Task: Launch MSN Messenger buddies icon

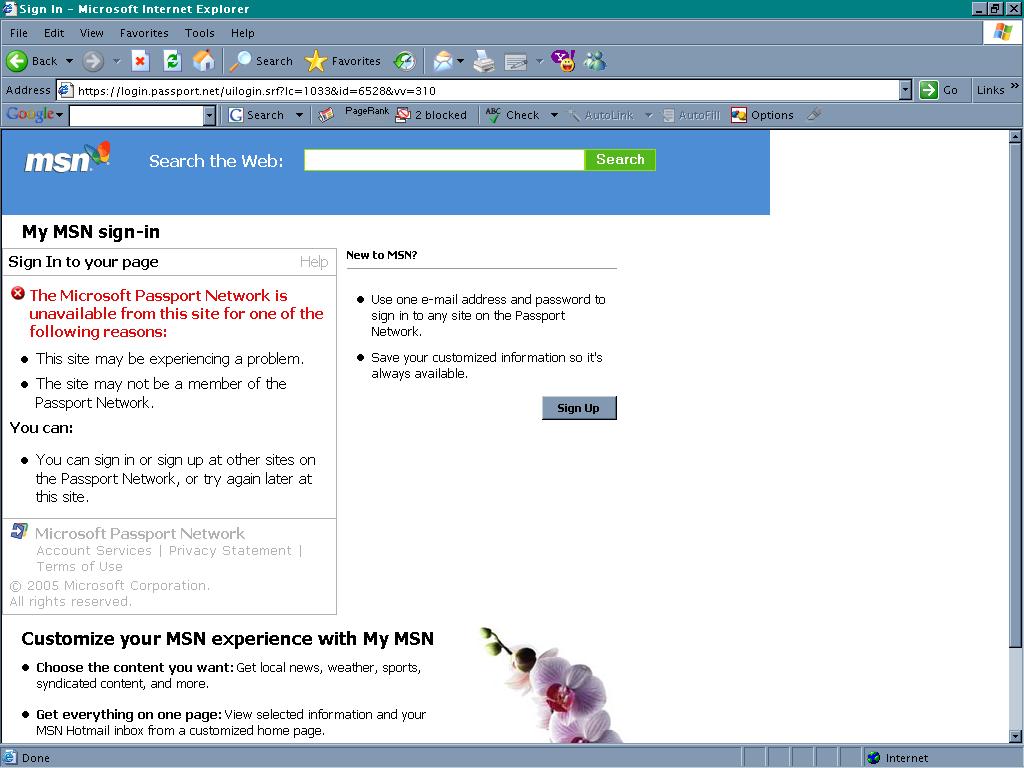Action: pos(595,61)
